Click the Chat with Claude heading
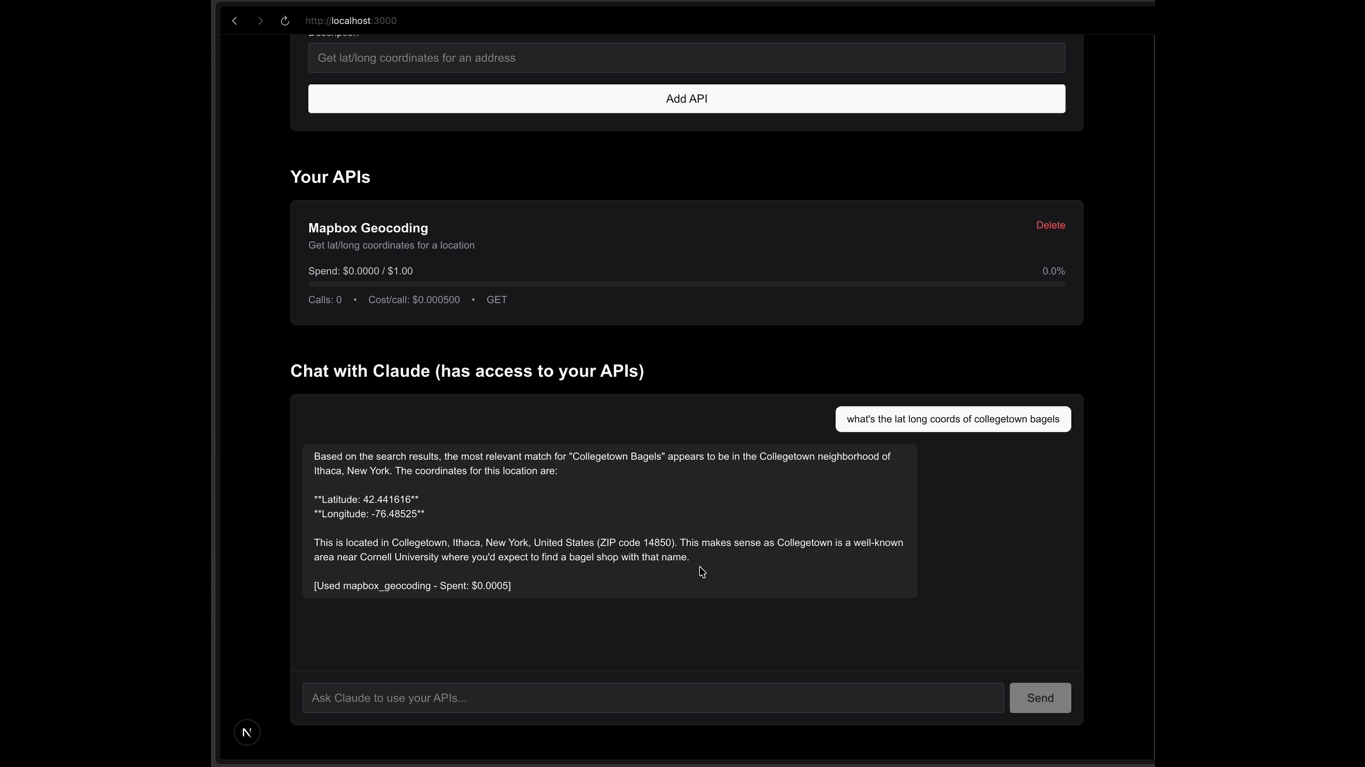Viewport: 1365px width, 767px height. 466,370
